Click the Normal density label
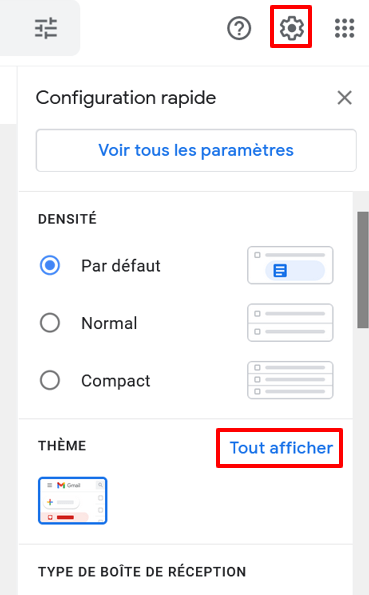 tap(109, 323)
